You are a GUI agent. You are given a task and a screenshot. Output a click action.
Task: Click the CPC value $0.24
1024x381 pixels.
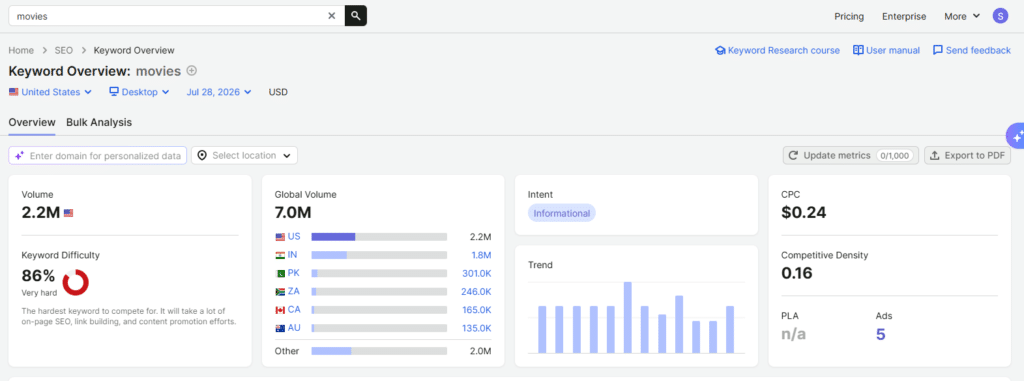(803, 212)
